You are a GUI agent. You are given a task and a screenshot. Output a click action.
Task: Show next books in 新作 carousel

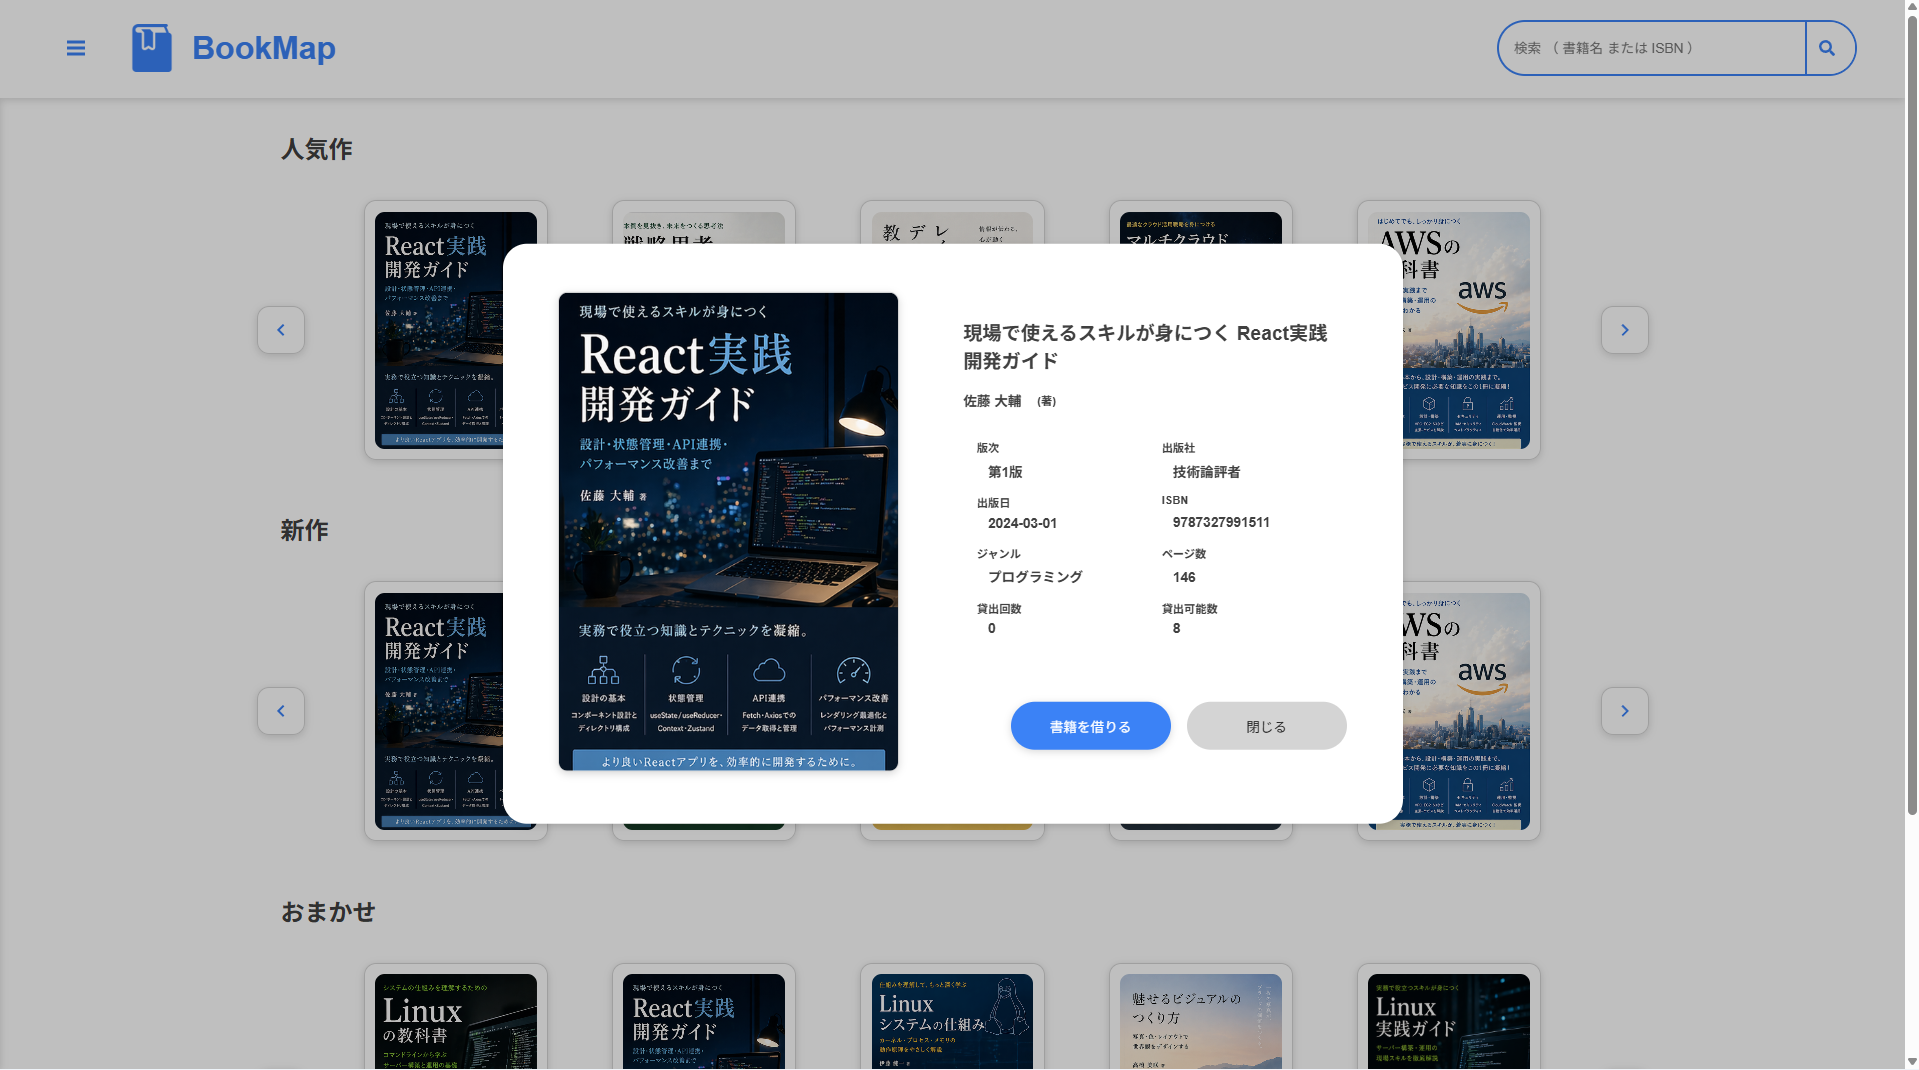[1625, 711]
